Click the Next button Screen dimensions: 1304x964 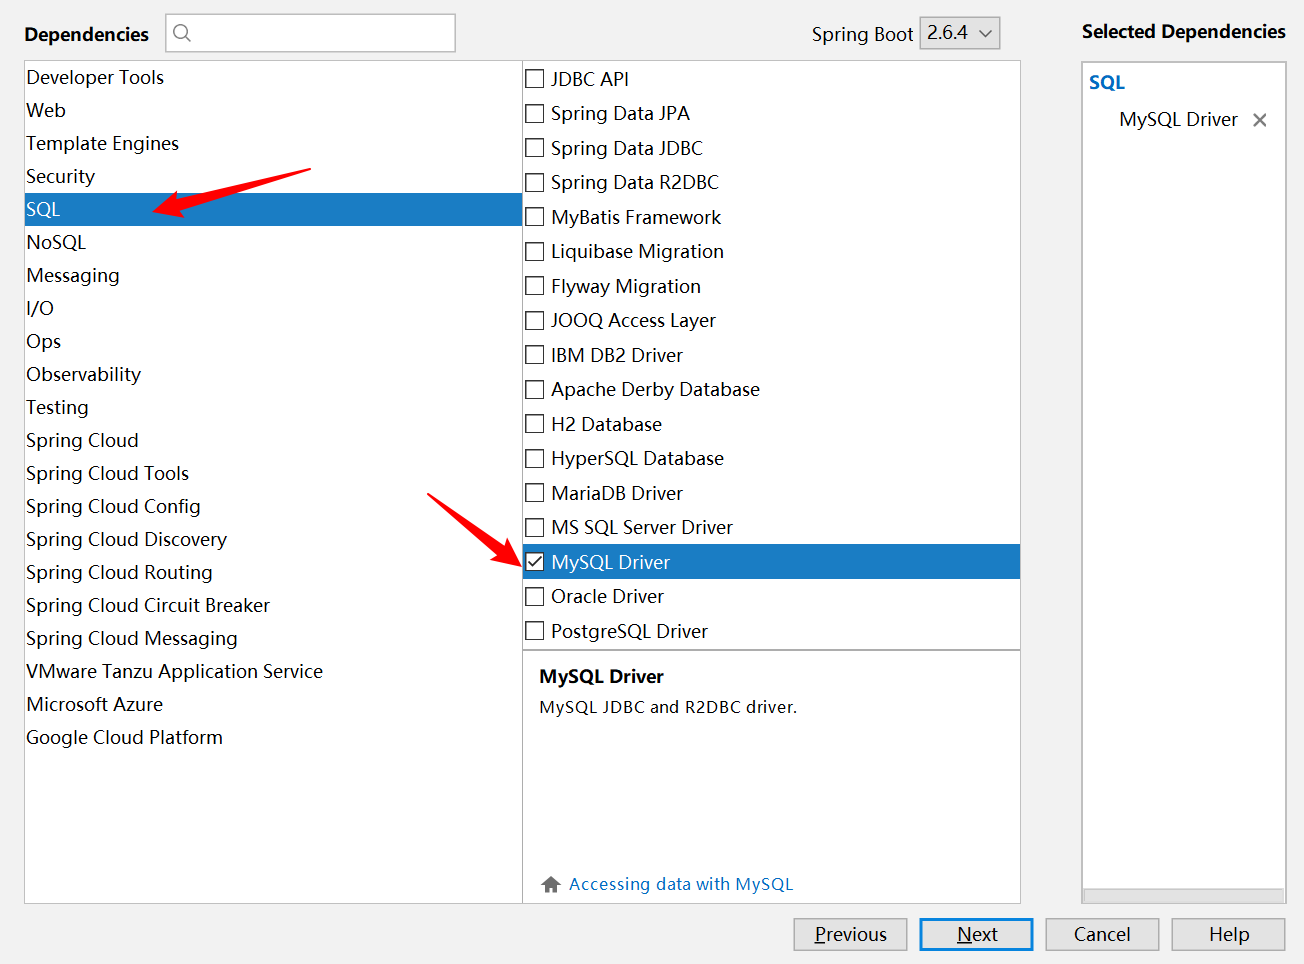(976, 934)
